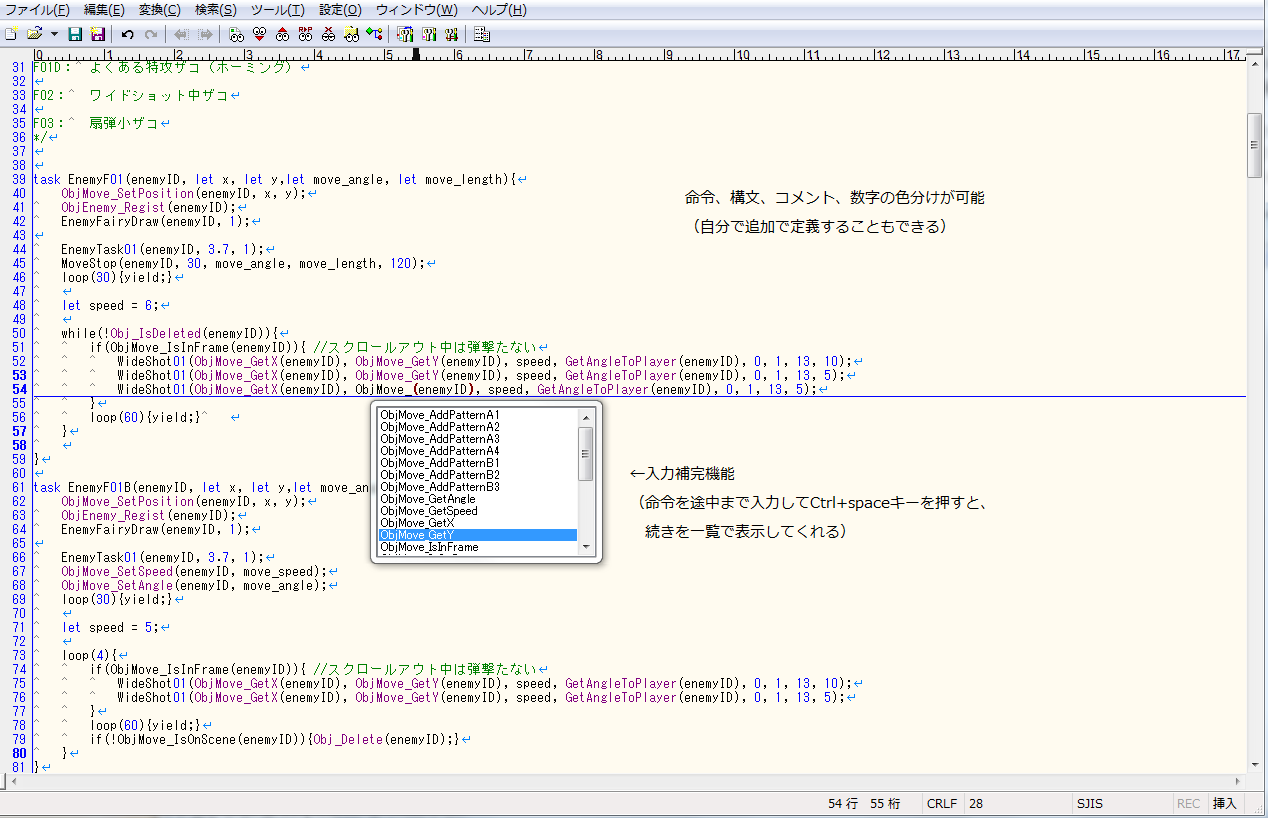Click the Replace (R▶P) icon
This screenshot has height=818, width=1268.
[x=305, y=34]
